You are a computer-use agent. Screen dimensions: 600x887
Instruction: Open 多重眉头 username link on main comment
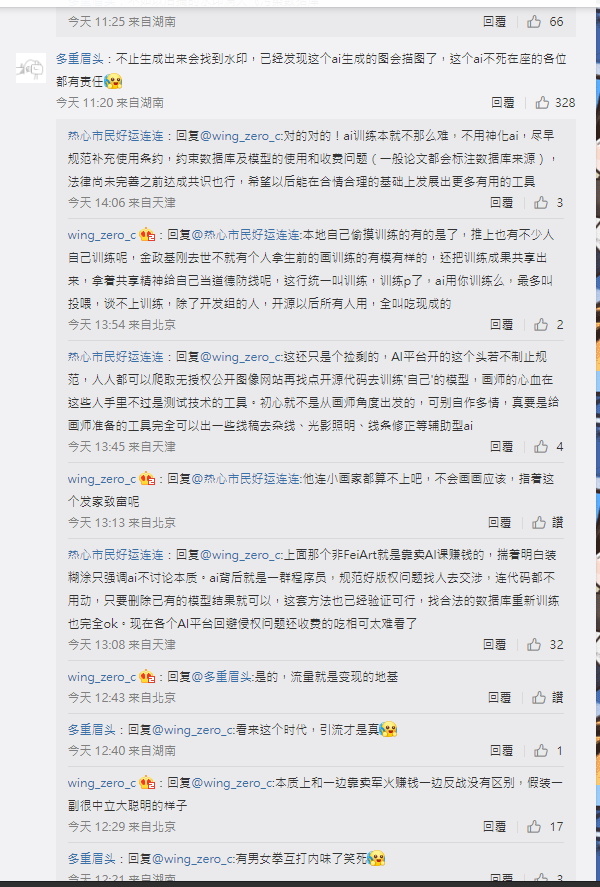(80, 59)
